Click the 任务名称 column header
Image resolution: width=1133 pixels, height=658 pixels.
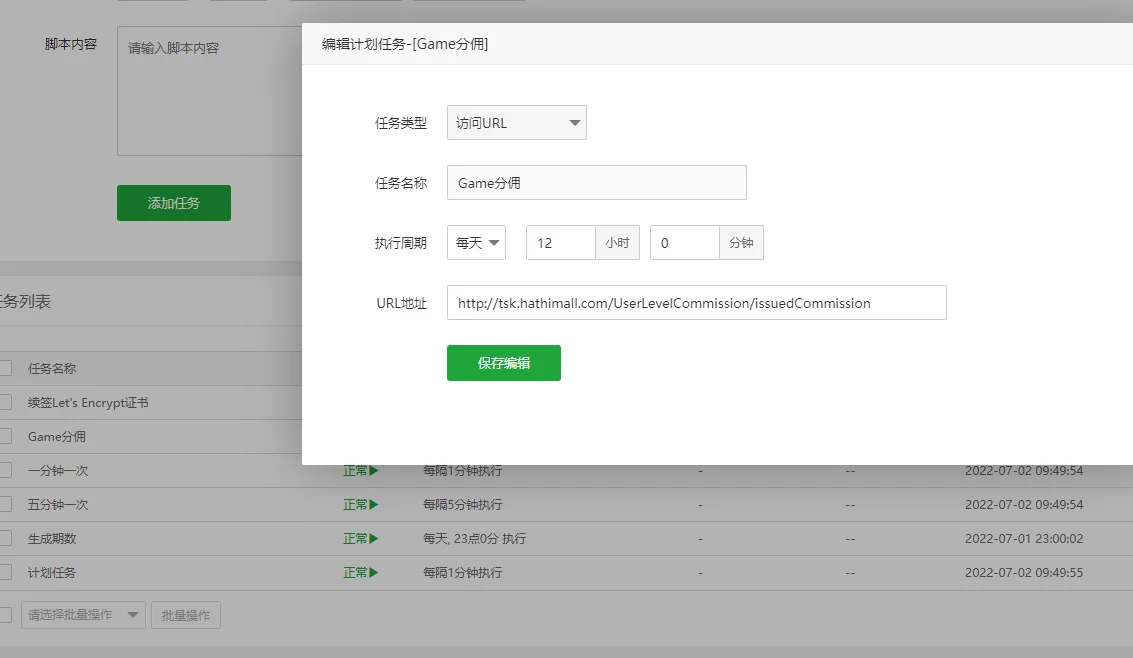click(52, 368)
